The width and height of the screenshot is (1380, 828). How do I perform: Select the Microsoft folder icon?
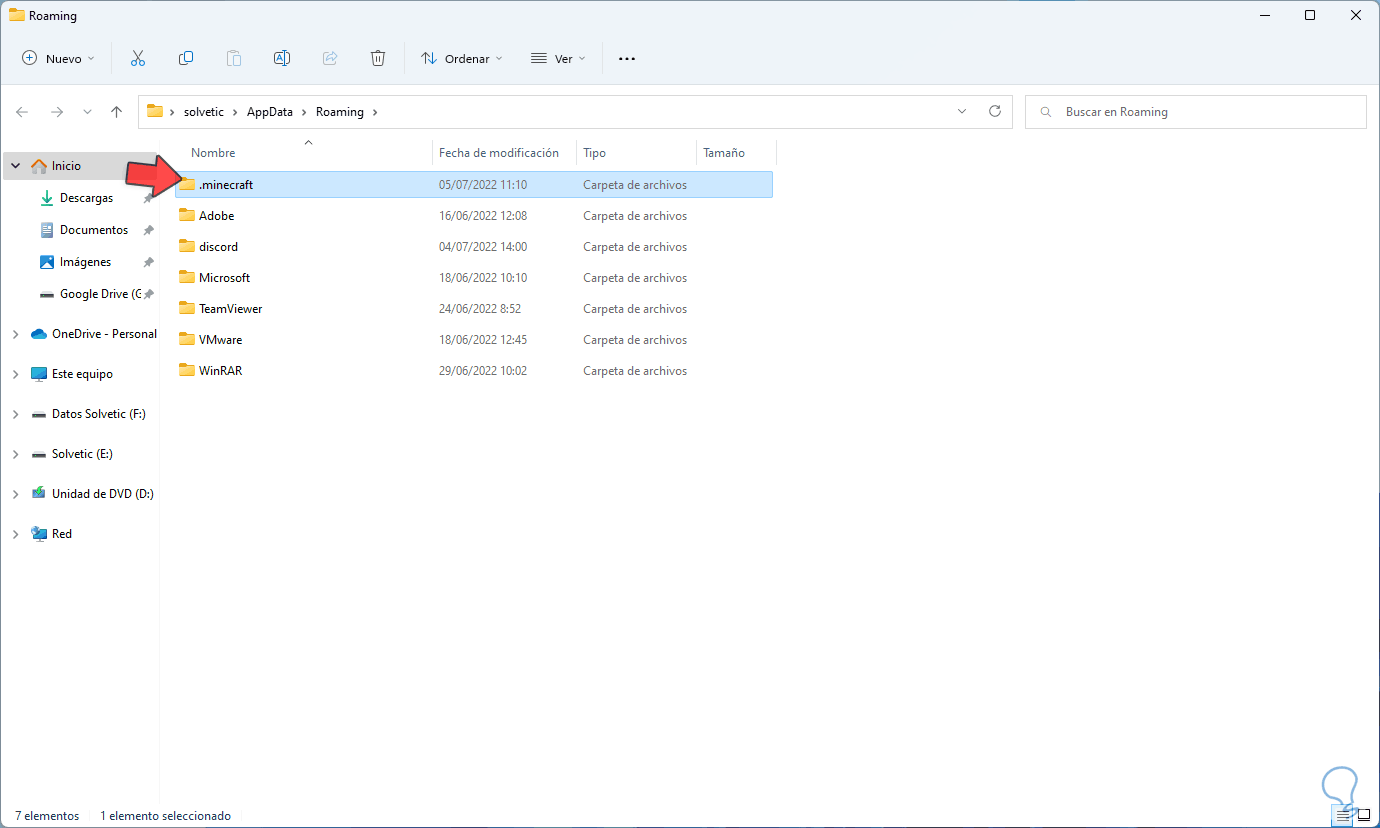pos(187,277)
